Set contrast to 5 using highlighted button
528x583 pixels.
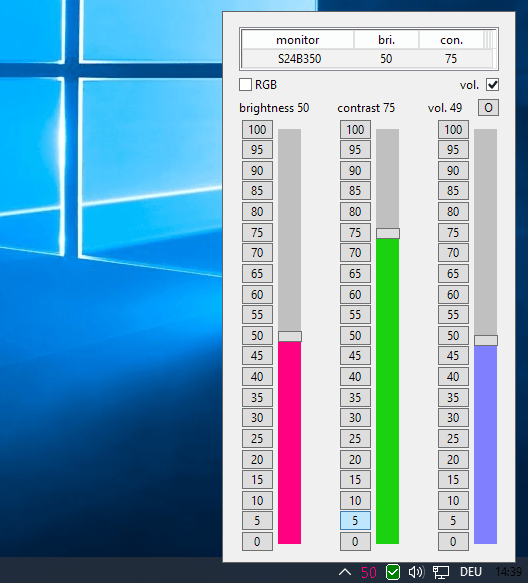pyautogui.click(x=355, y=521)
